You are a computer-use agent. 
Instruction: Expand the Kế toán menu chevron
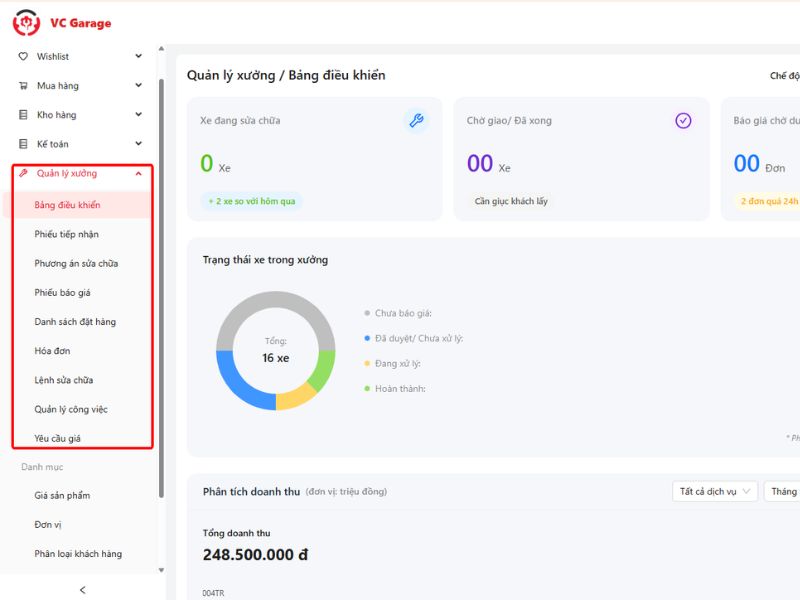[x=138, y=143]
